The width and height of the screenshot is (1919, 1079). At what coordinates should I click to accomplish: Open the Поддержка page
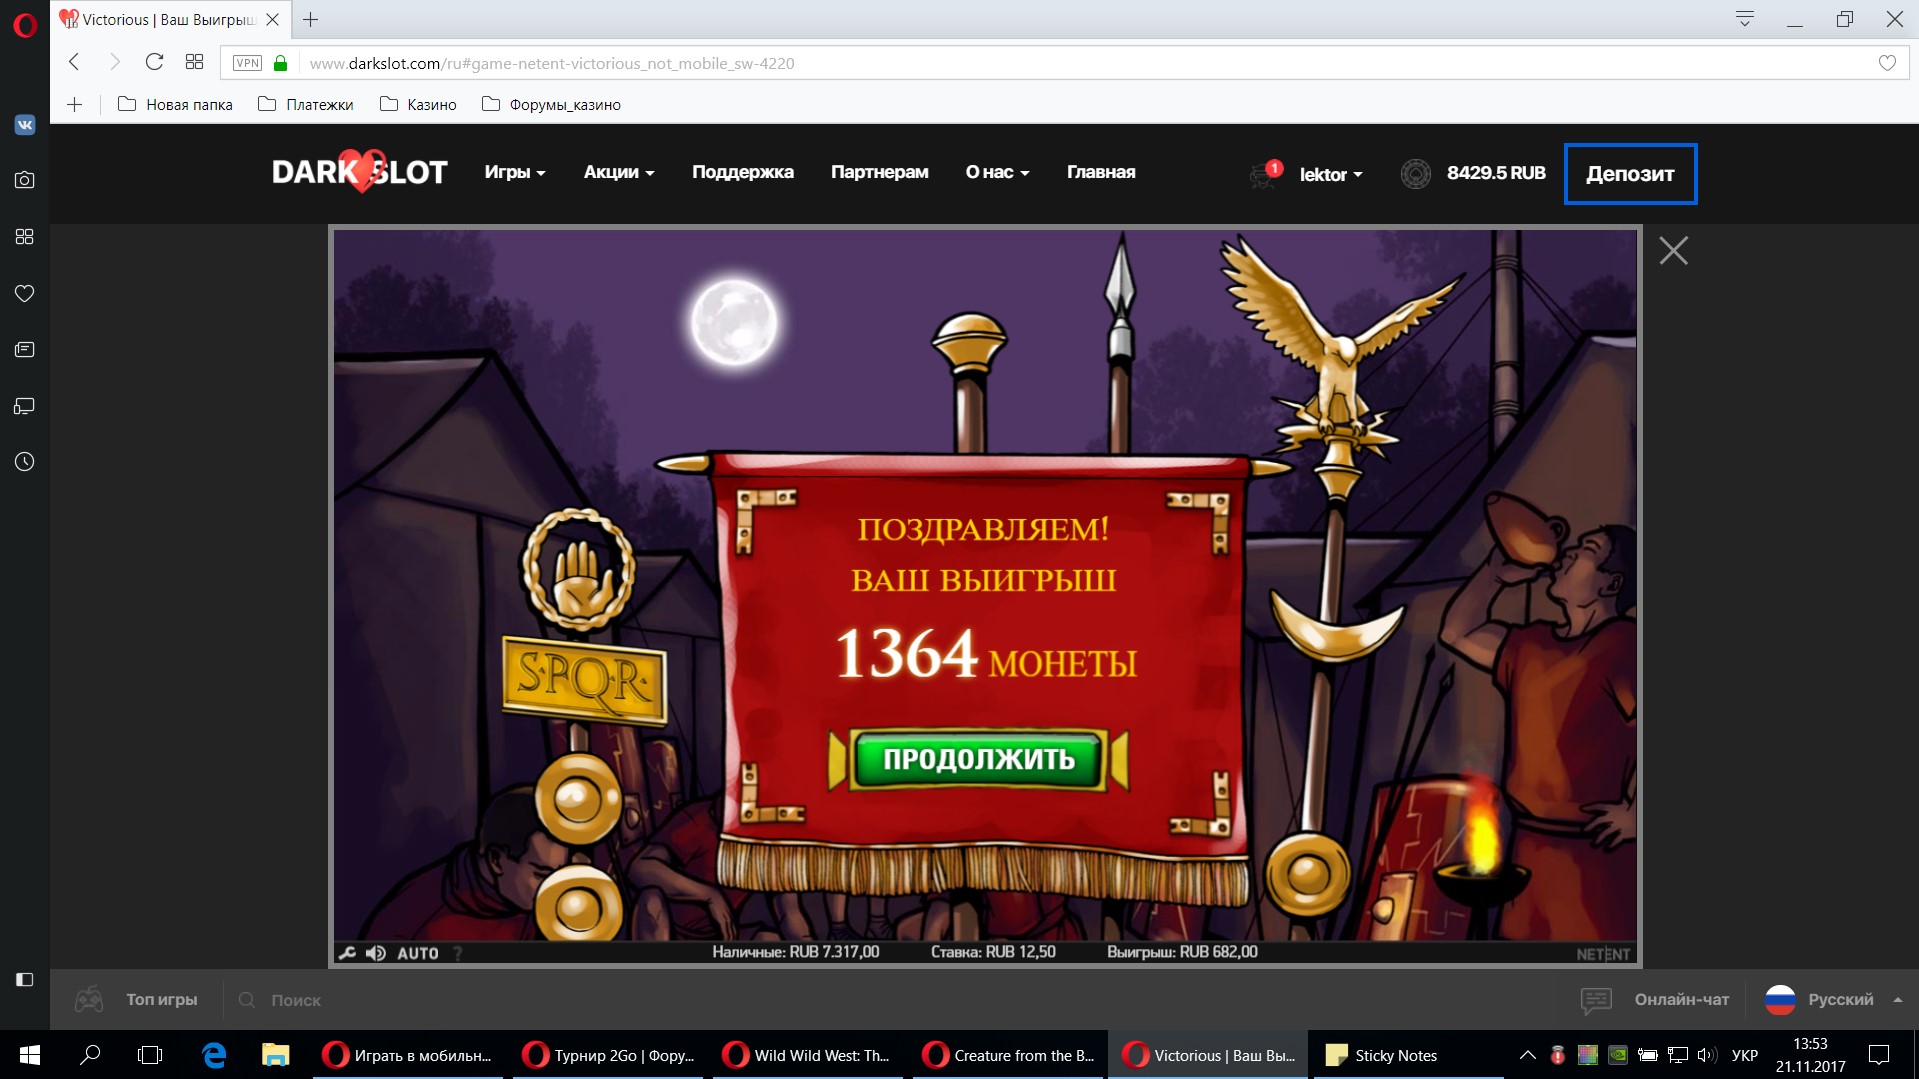pyautogui.click(x=743, y=172)
